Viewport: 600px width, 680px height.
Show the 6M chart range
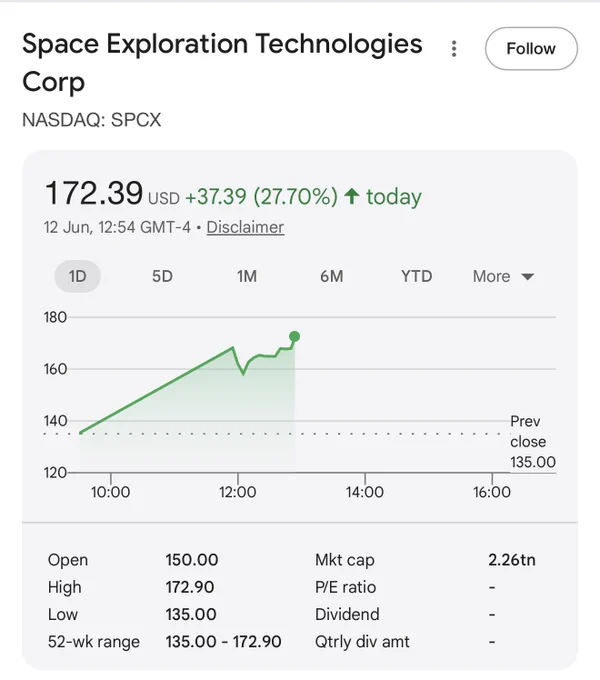(x=332, y=276)
